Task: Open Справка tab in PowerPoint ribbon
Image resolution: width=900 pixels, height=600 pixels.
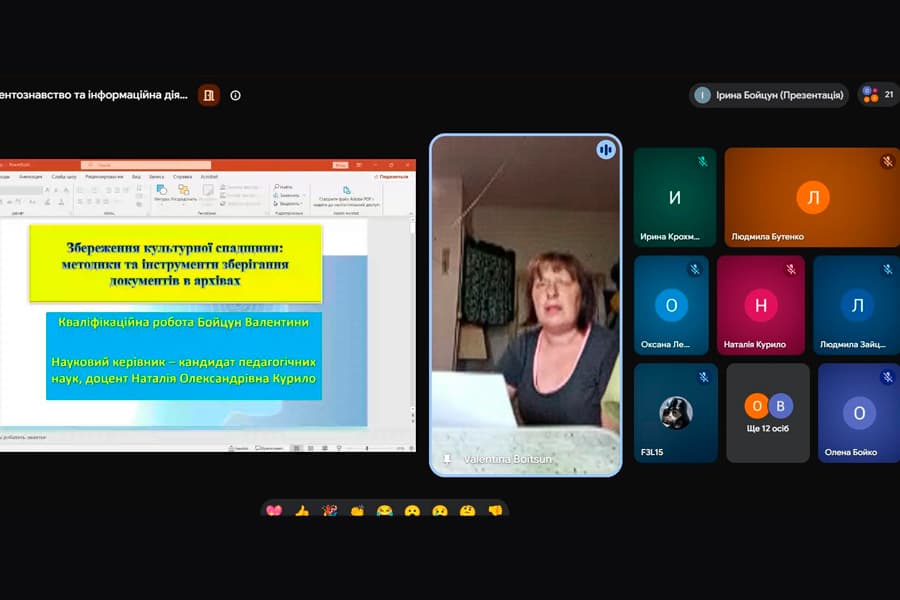Action: (183, 177)
